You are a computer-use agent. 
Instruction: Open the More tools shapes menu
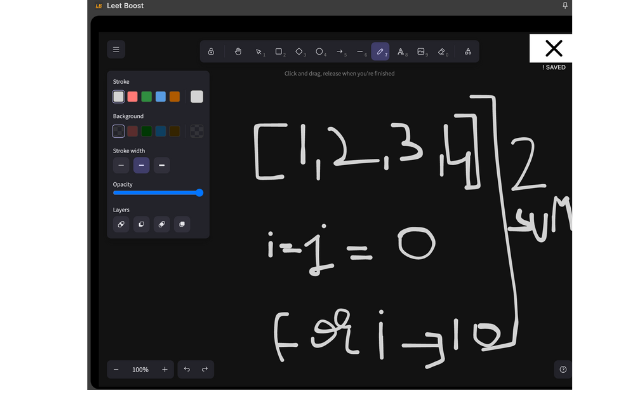coord(468,52)
